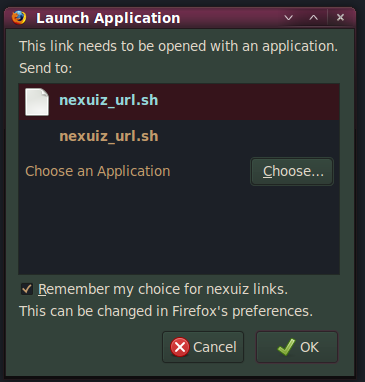The height and width of the screenshot is (382, 365).
Task: Minimize the dialog with the downward chevron
Action: coord(289,18)
